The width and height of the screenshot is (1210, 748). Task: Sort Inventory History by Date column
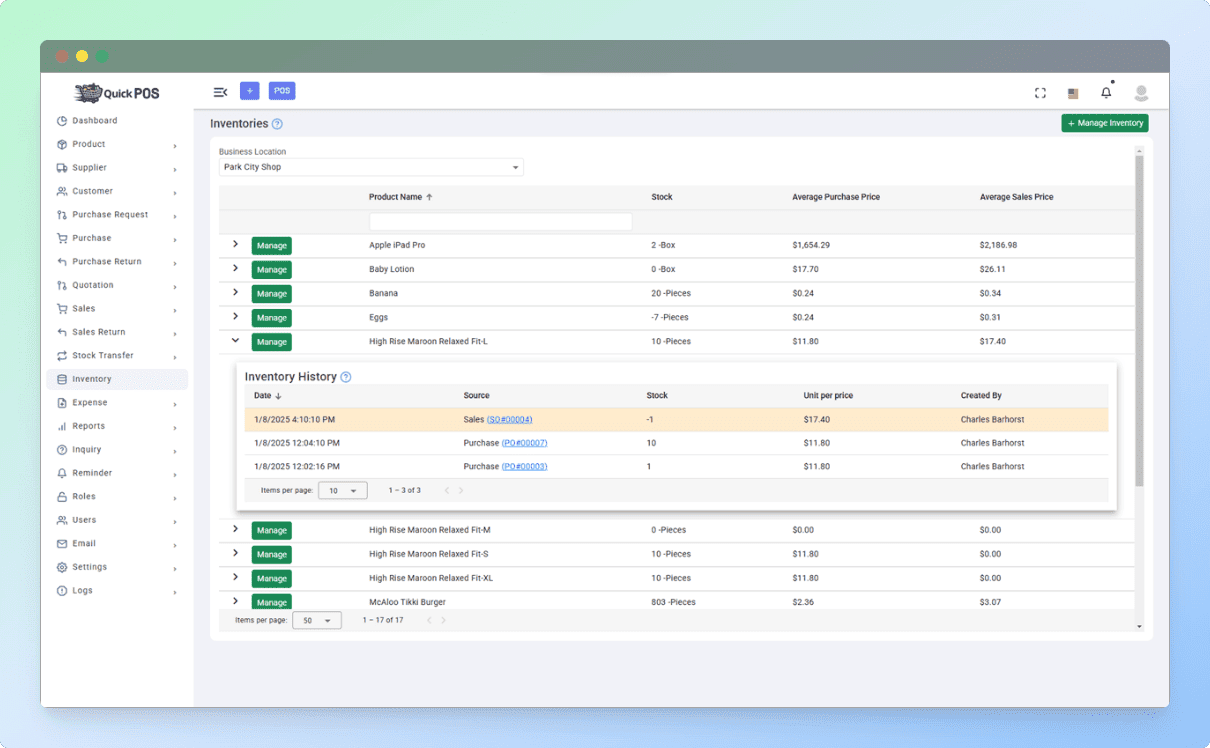[267, 396]
